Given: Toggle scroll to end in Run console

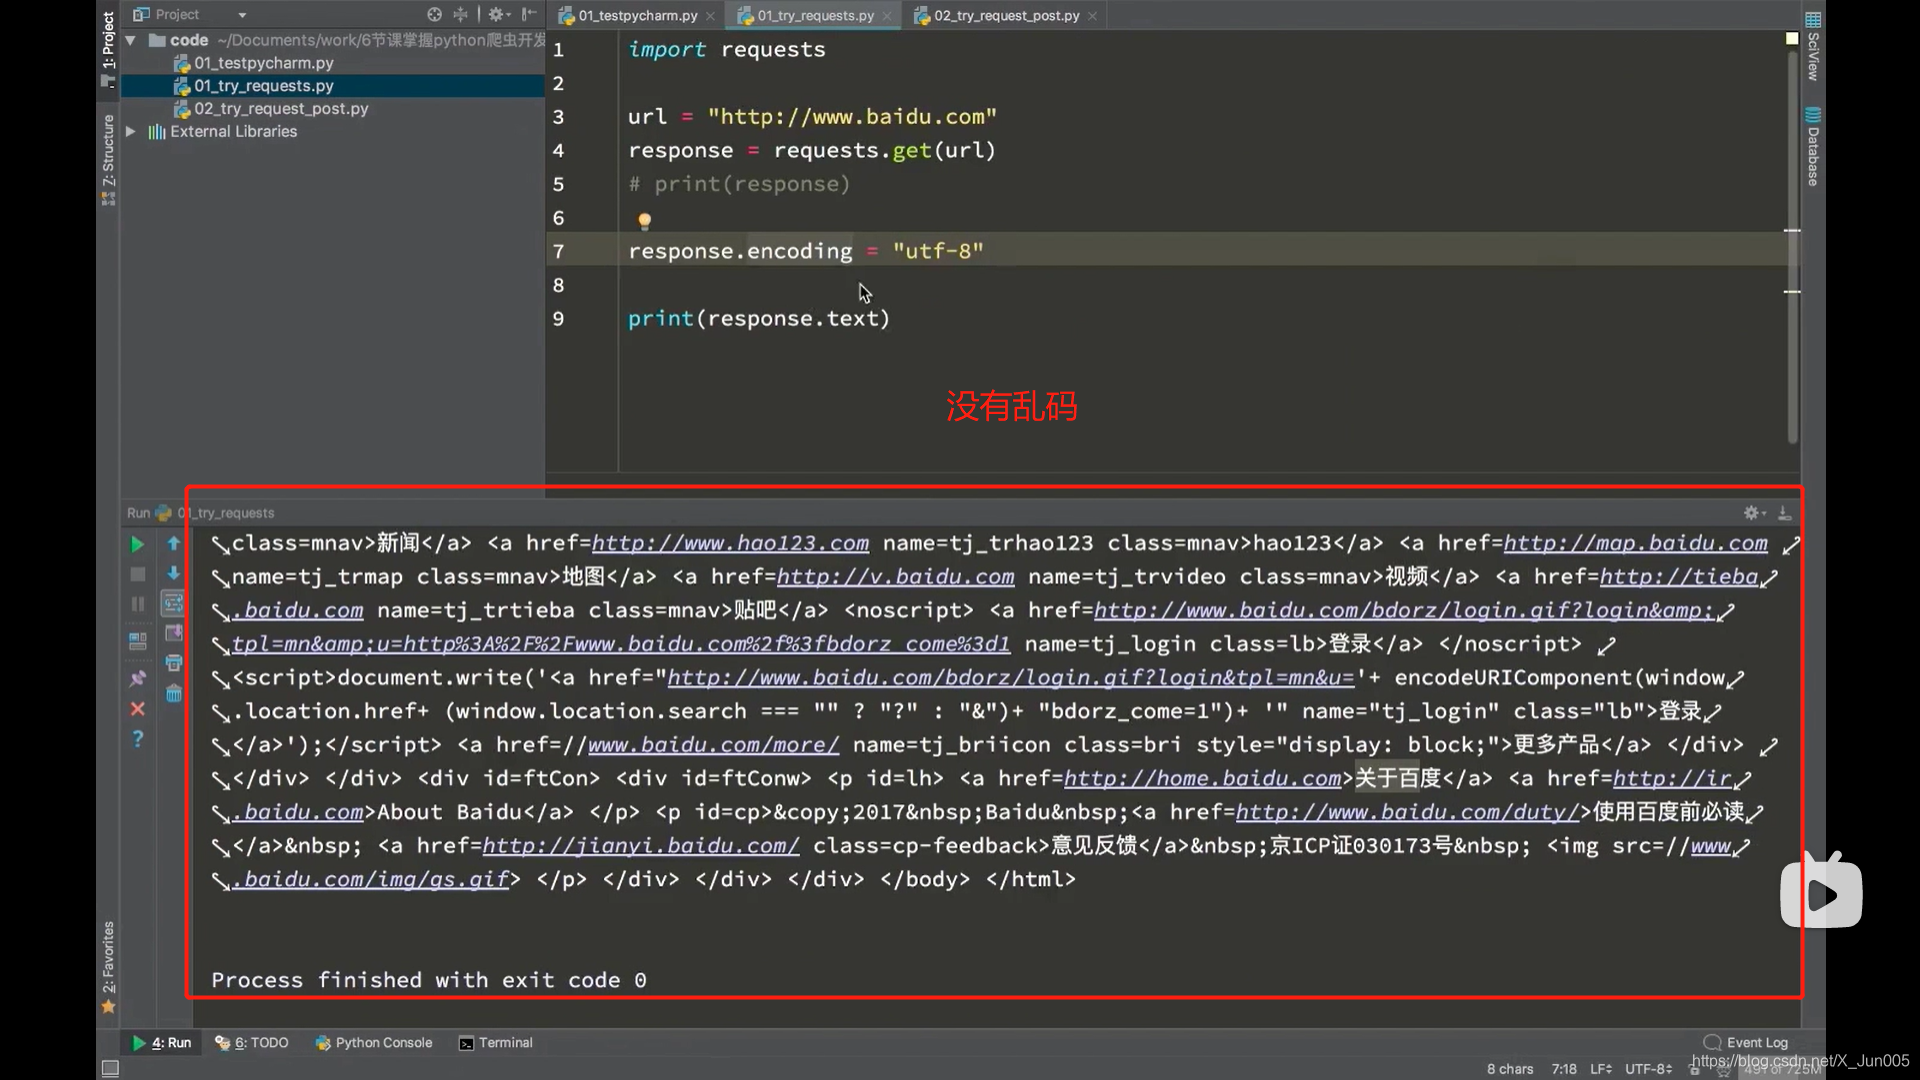Looking at the screenshot, I should coord(173,633).
